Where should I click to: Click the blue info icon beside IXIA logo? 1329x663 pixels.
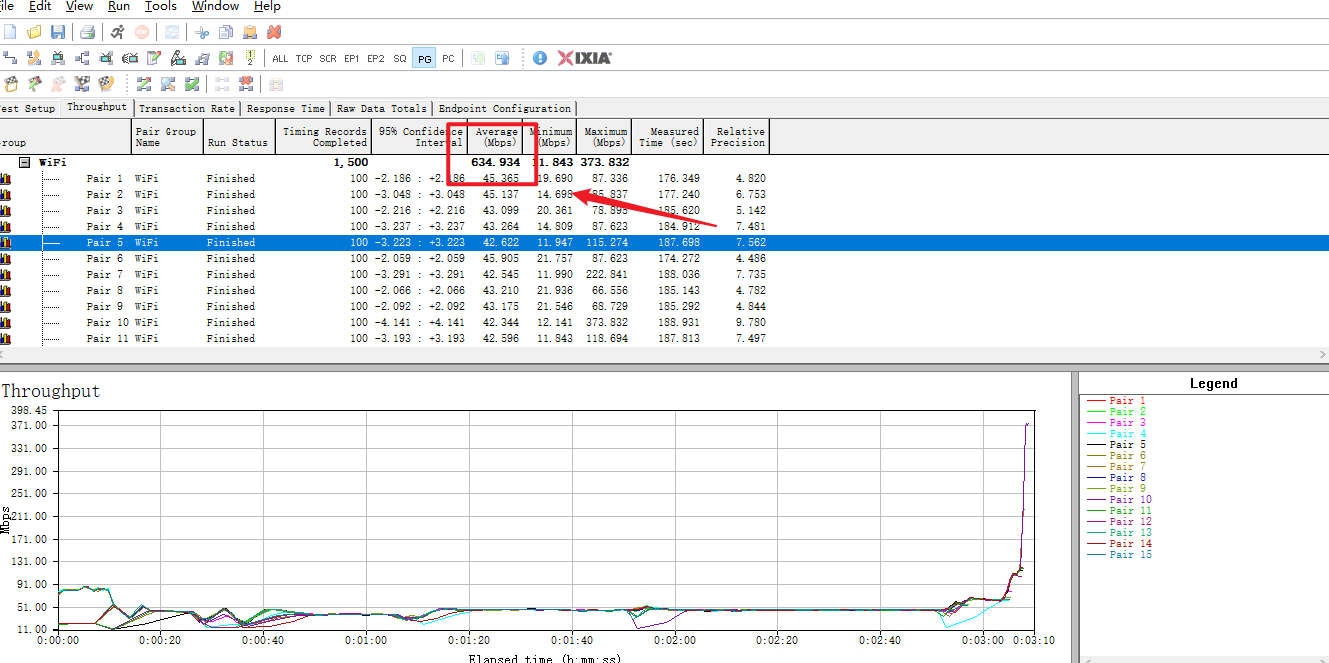tap(540, 58)
